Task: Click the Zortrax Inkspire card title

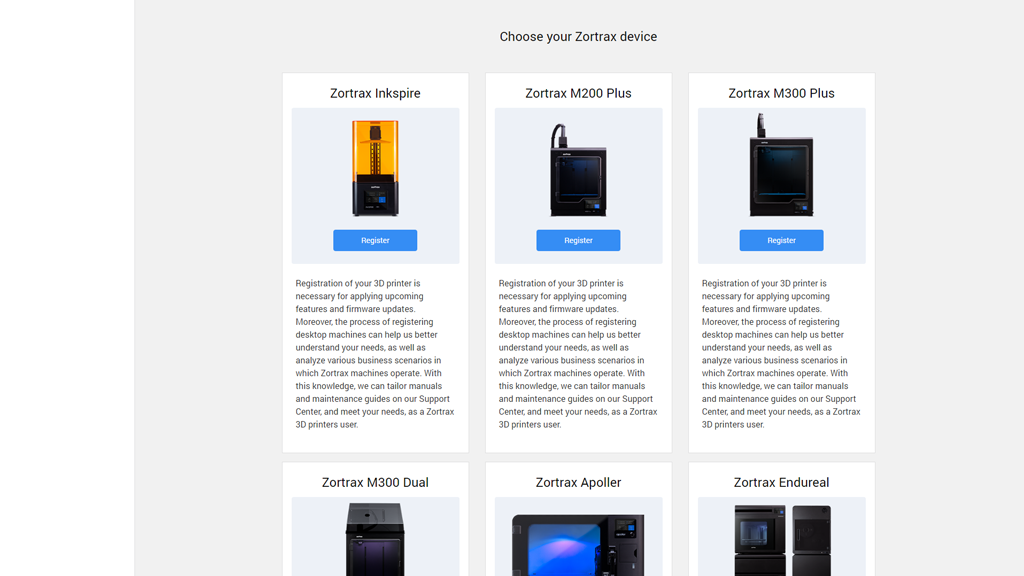Action: [x=375, y=93]
